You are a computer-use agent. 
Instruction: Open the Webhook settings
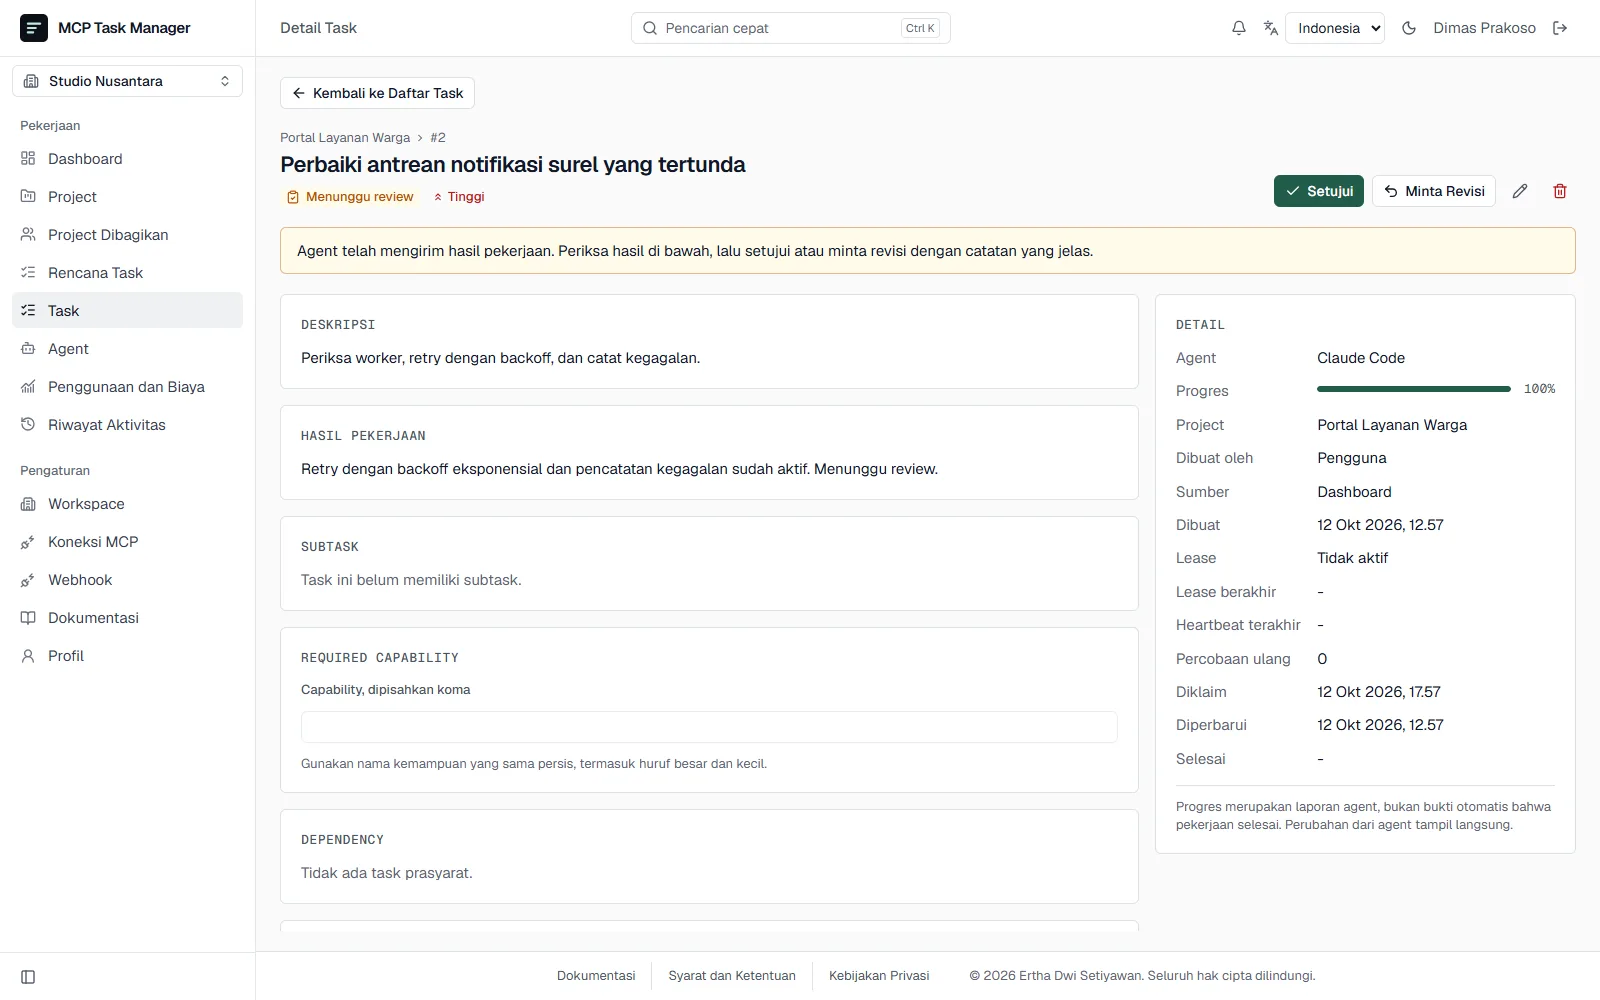pos(127,580)
